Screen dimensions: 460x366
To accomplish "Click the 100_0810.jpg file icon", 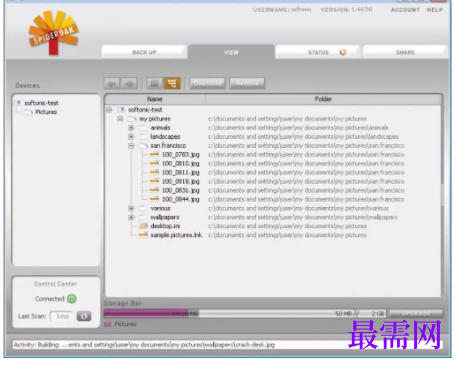I will click(x=154, y=163).
